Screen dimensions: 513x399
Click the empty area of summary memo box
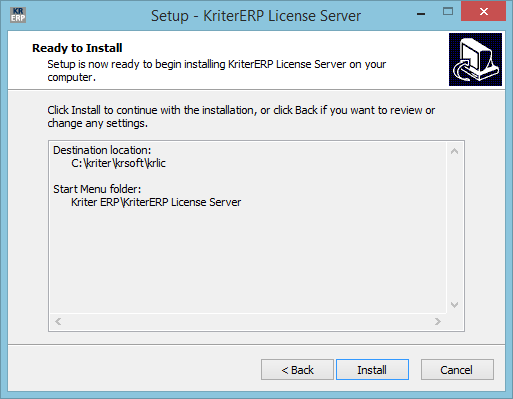coord(248,260)
